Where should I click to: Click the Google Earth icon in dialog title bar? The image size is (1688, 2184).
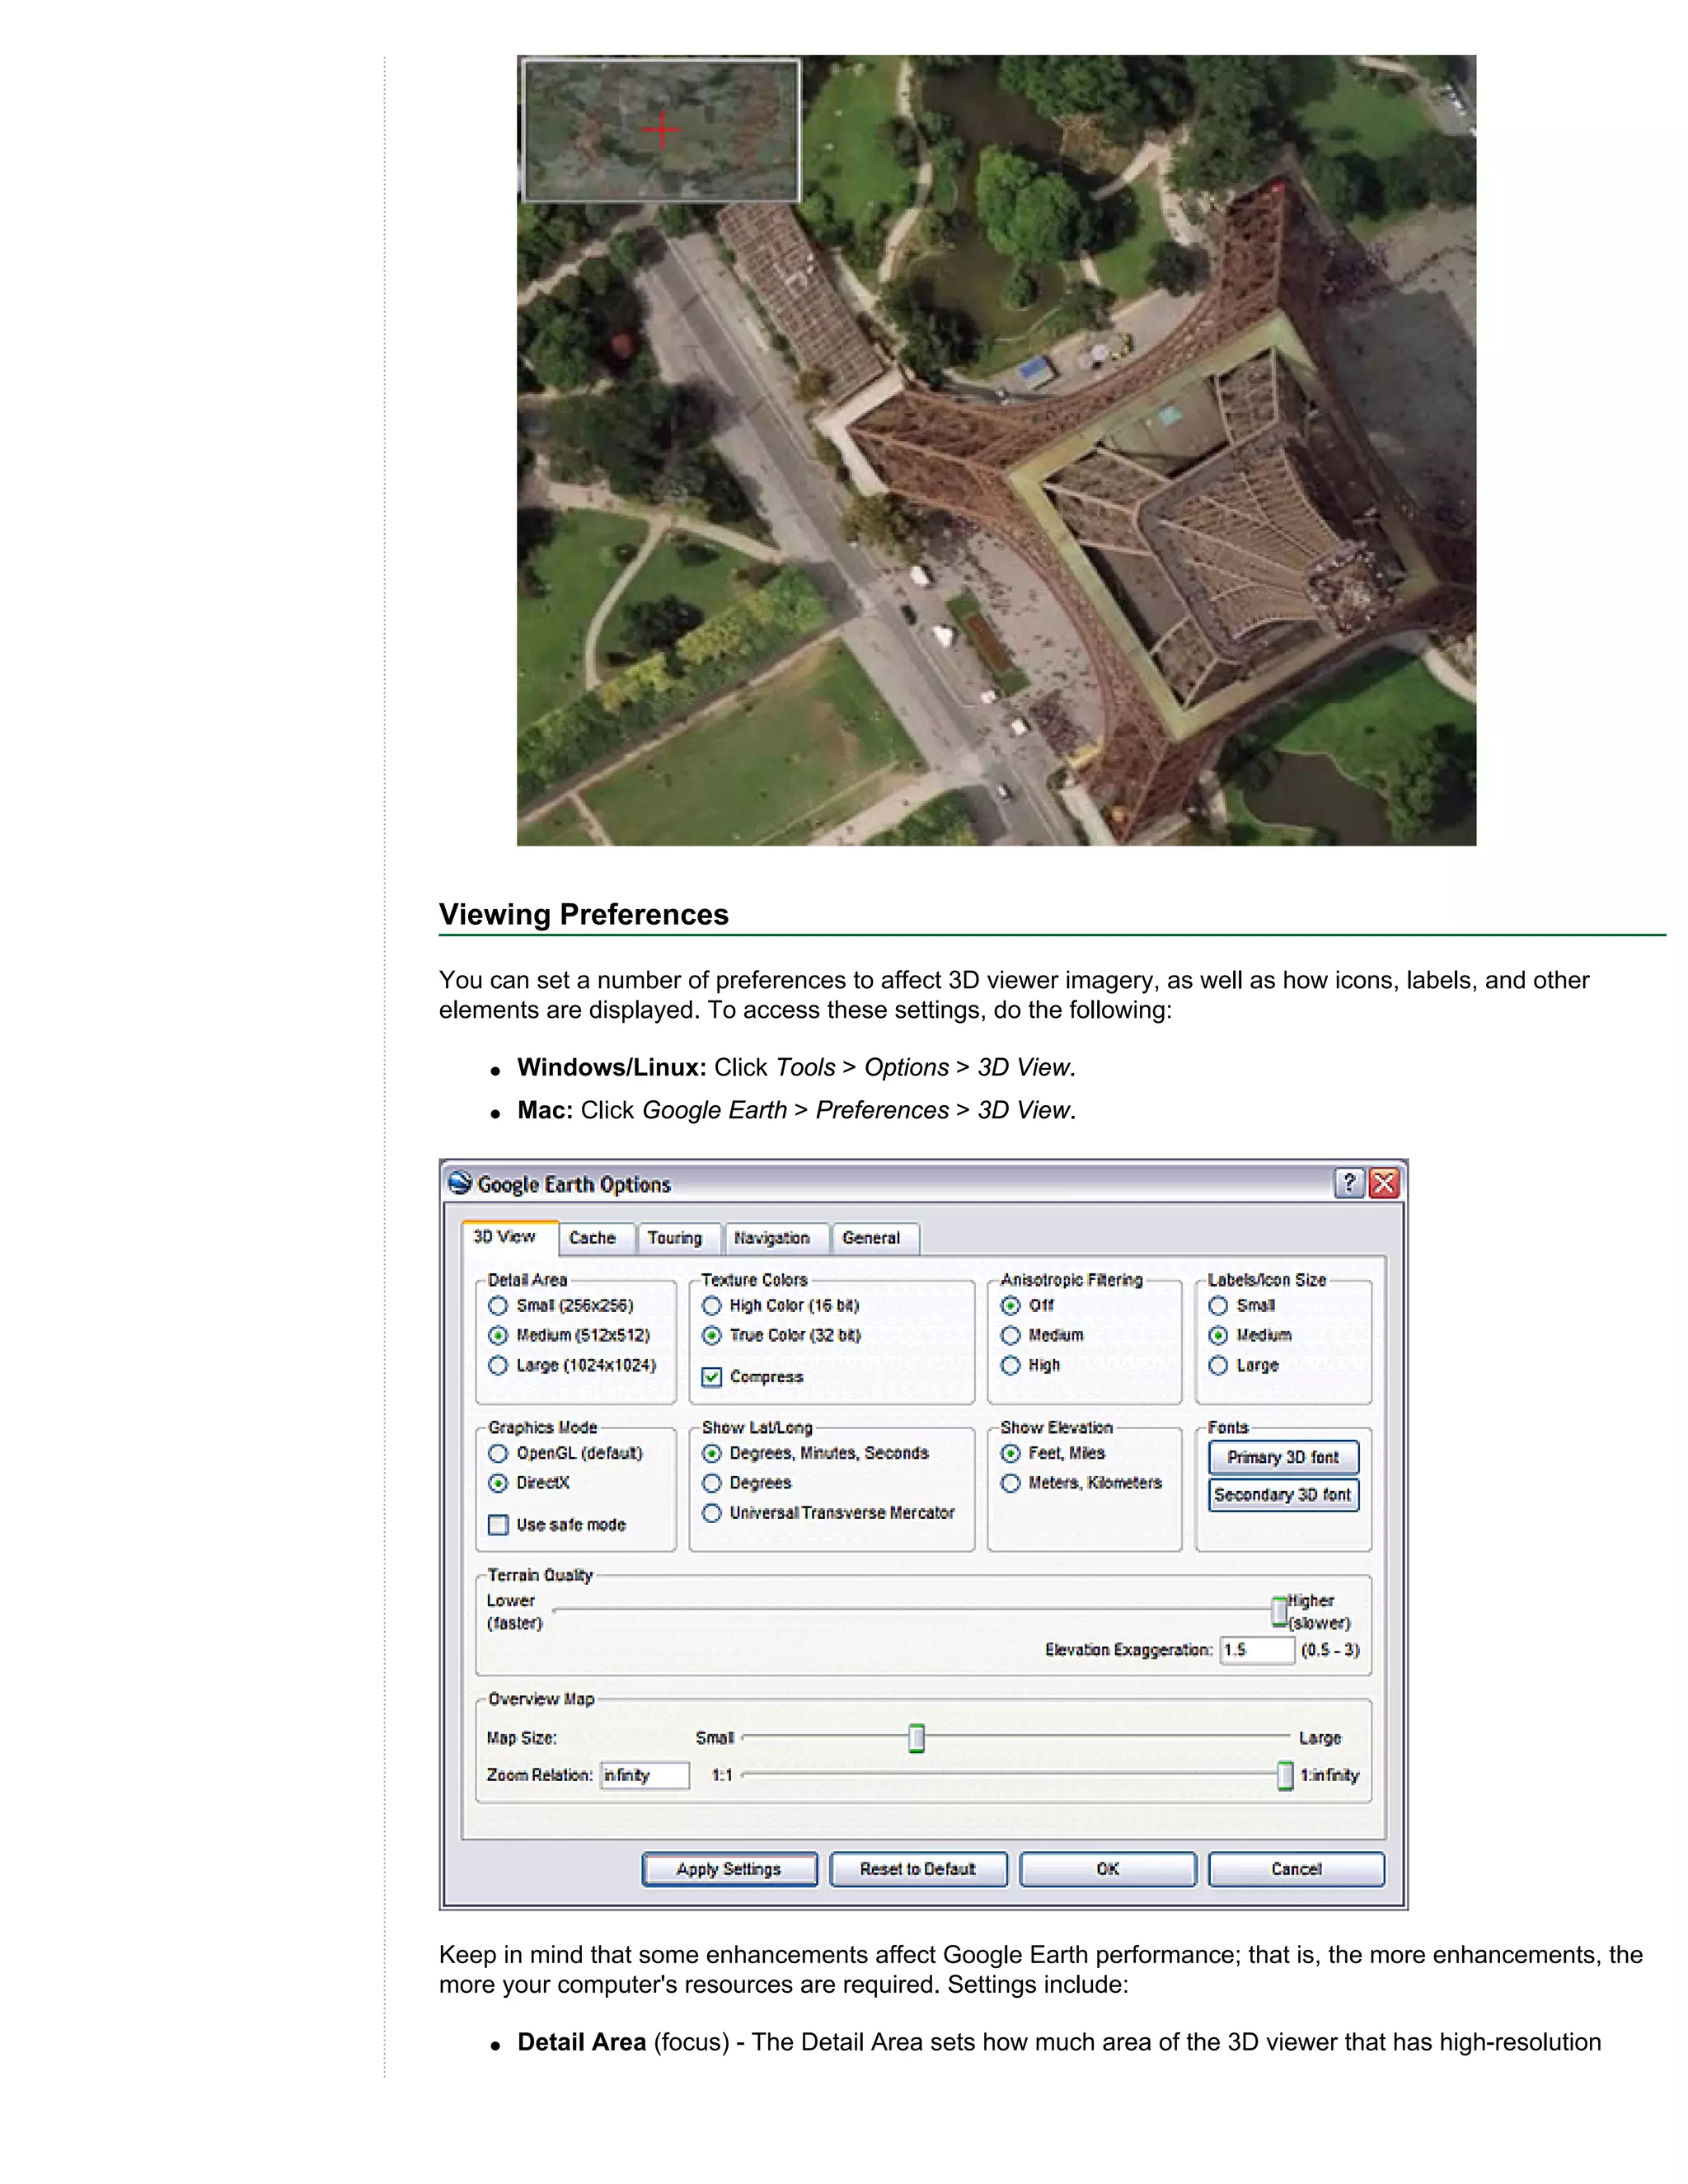click(x=459, y=1183)
